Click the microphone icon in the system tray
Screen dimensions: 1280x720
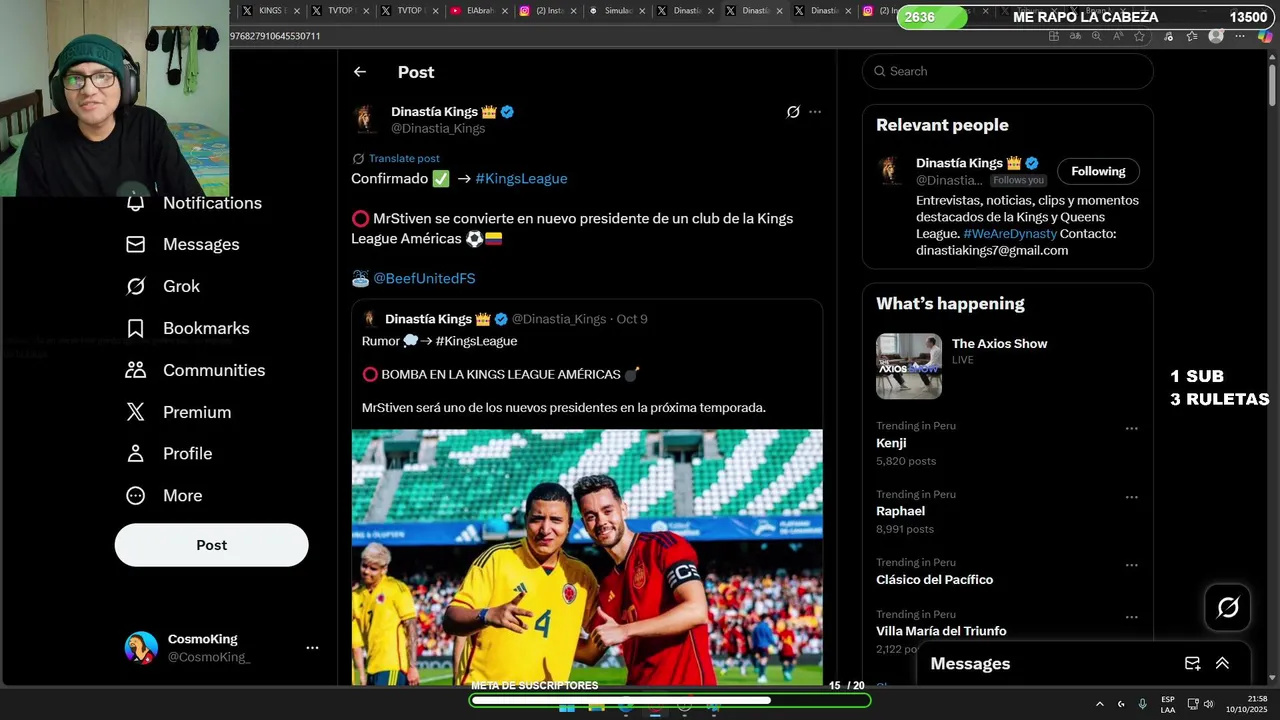[x=1142, y=704]
